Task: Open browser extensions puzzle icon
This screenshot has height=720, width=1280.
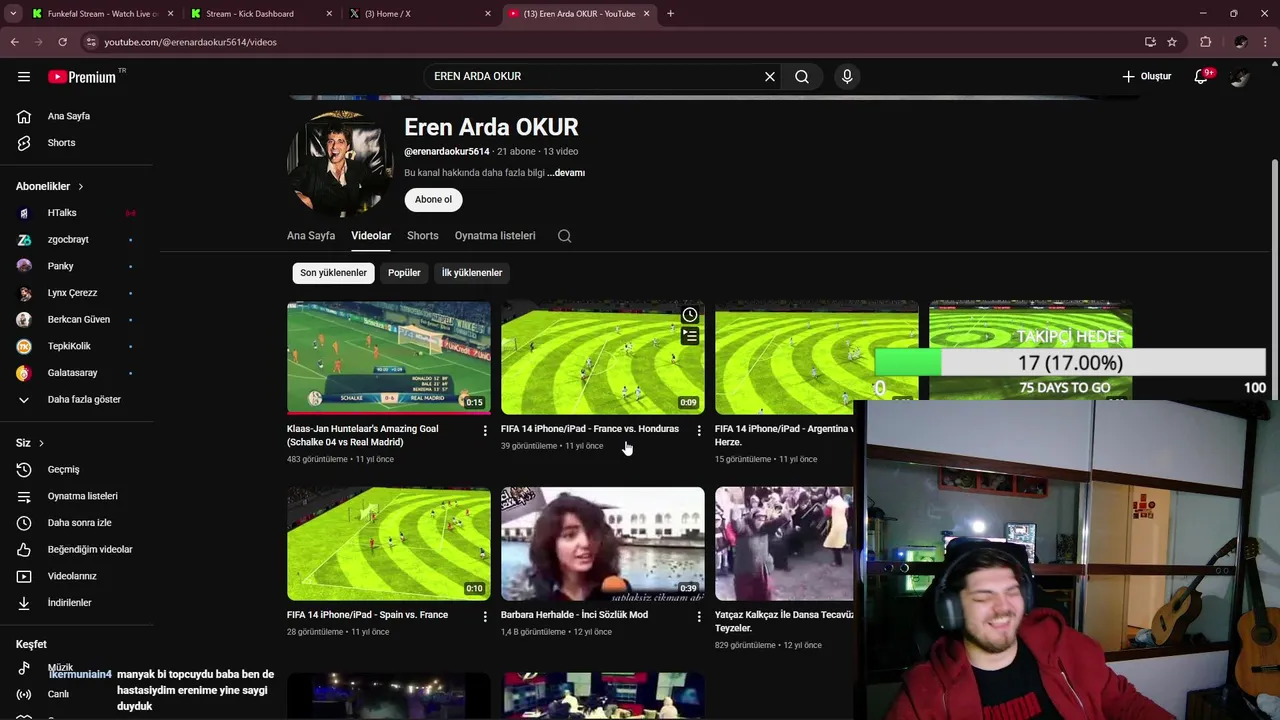Action: [1206, 42]
